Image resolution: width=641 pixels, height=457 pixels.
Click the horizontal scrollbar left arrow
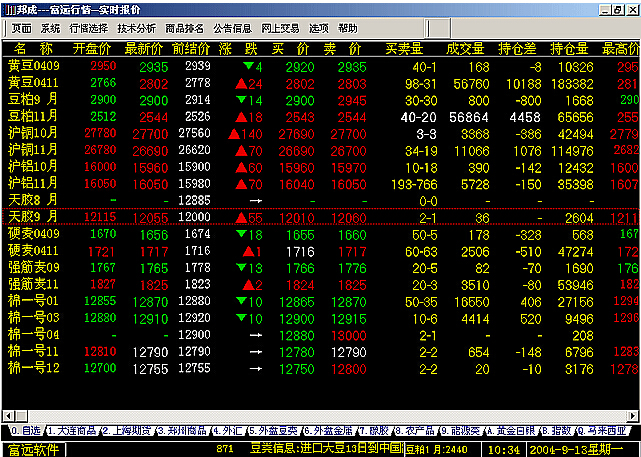click(8, 417)
